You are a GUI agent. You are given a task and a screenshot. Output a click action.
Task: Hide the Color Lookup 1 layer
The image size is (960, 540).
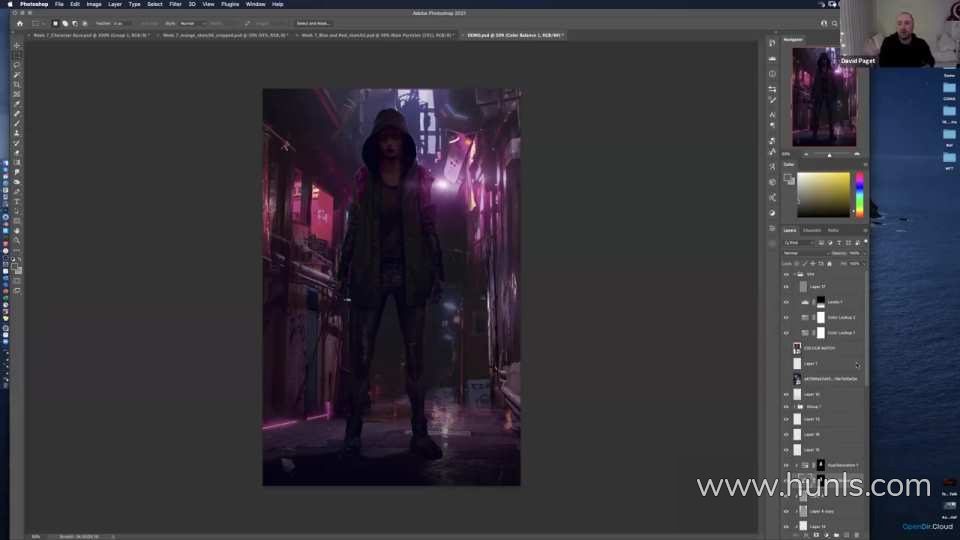(786, 332)
